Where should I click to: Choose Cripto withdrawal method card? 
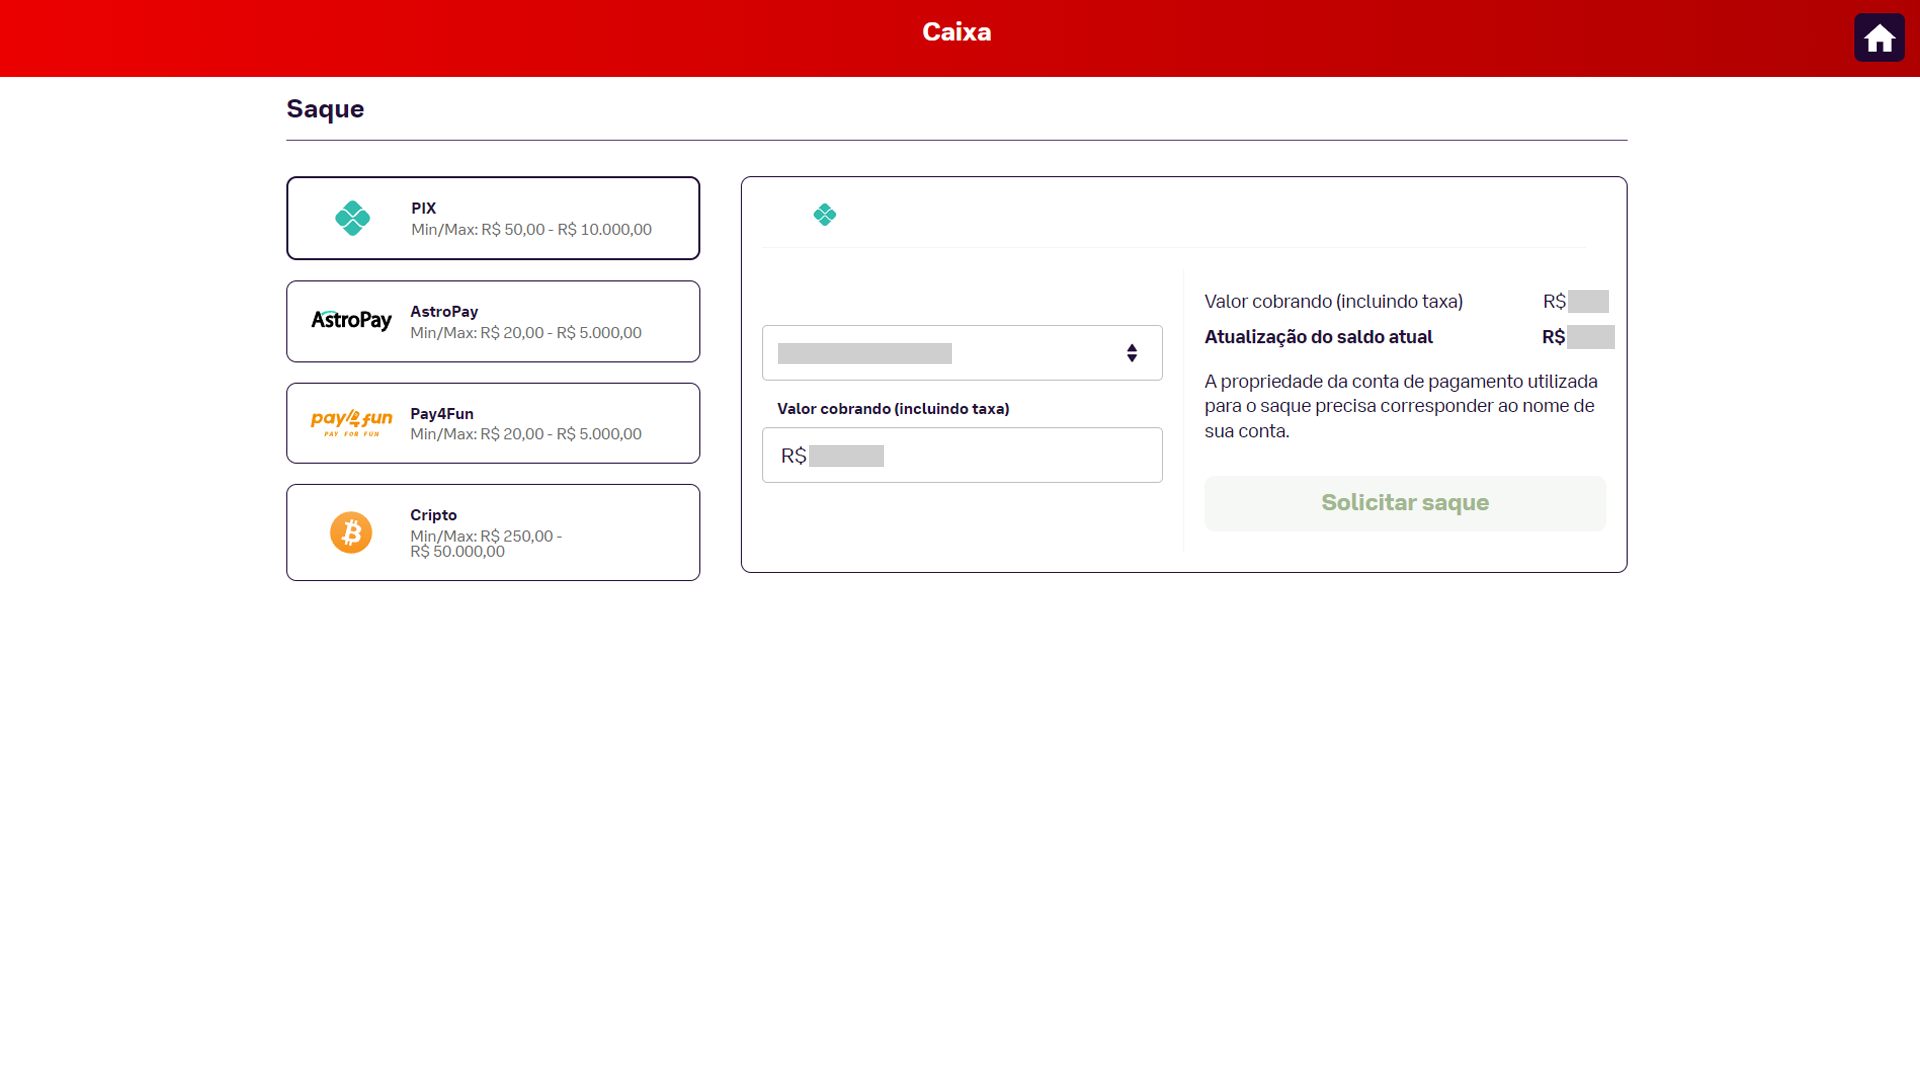pos(493,532)
